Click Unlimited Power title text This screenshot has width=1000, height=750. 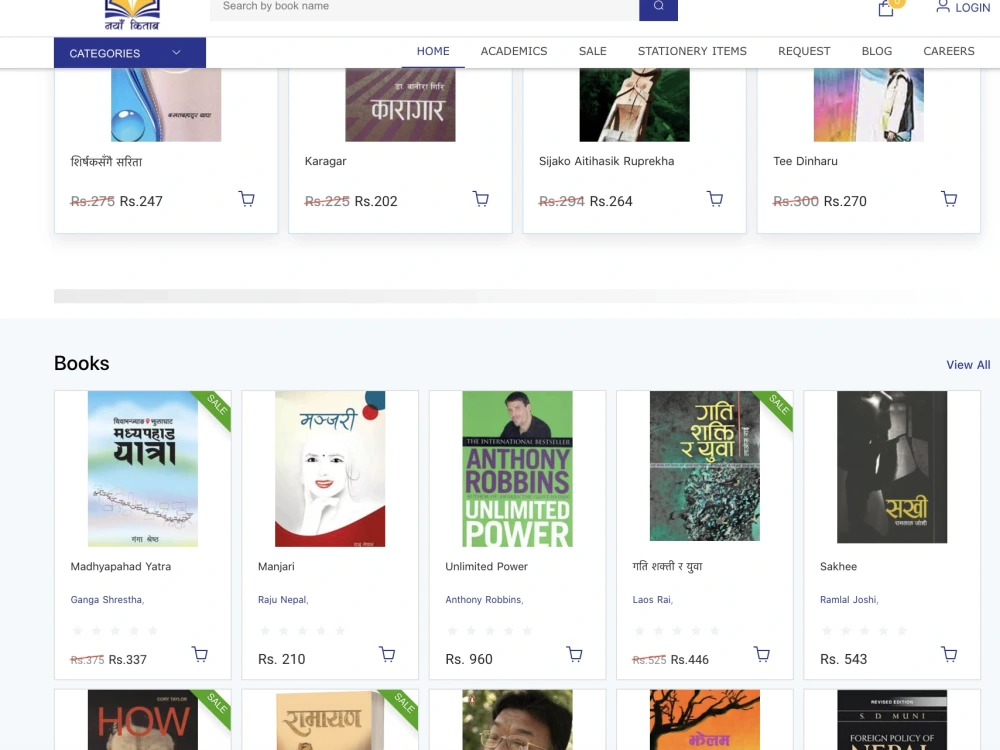[487, 566]
